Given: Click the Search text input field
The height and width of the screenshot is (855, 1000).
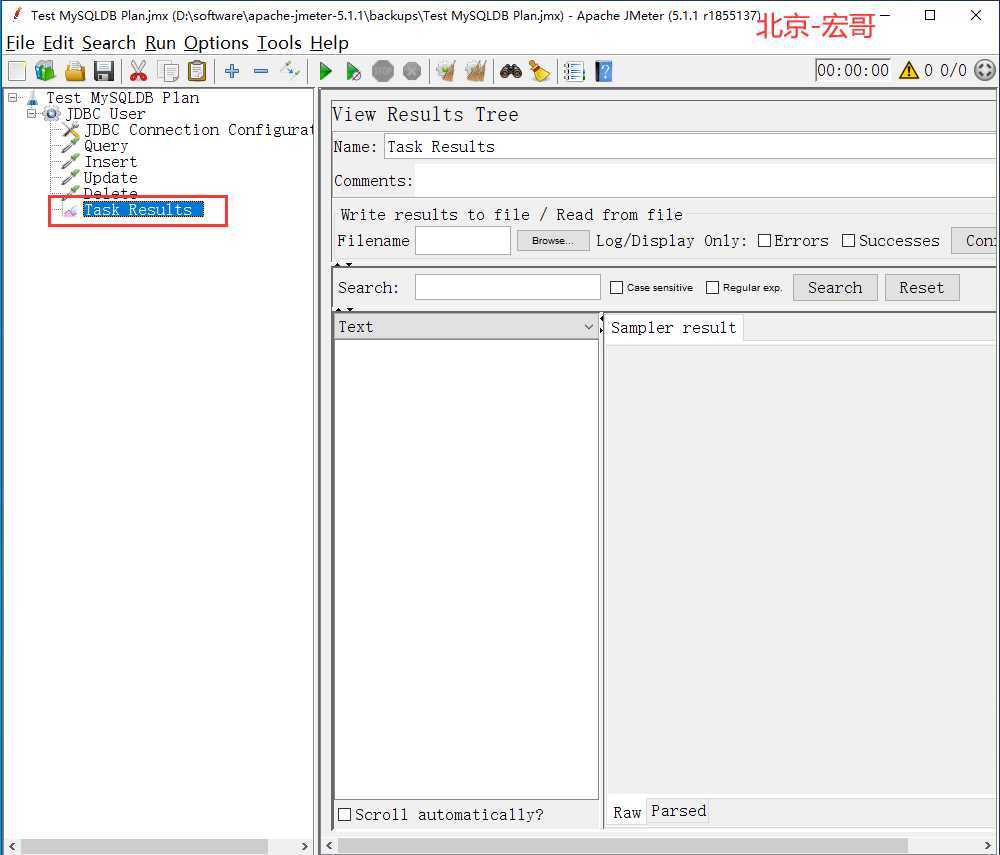Looking at the screenshot, I should point(508,288).
